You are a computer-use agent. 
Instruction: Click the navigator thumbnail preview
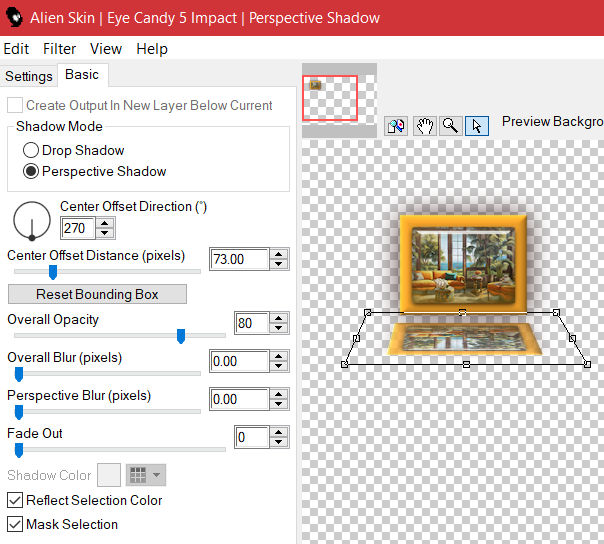tap(339, 100)
